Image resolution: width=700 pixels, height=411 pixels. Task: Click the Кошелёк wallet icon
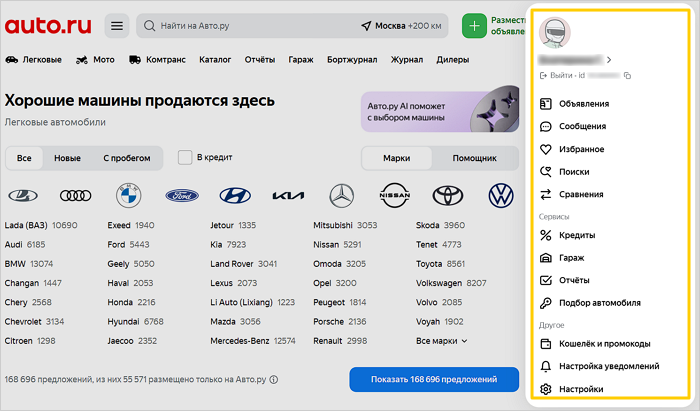click(x=546, y=344)
